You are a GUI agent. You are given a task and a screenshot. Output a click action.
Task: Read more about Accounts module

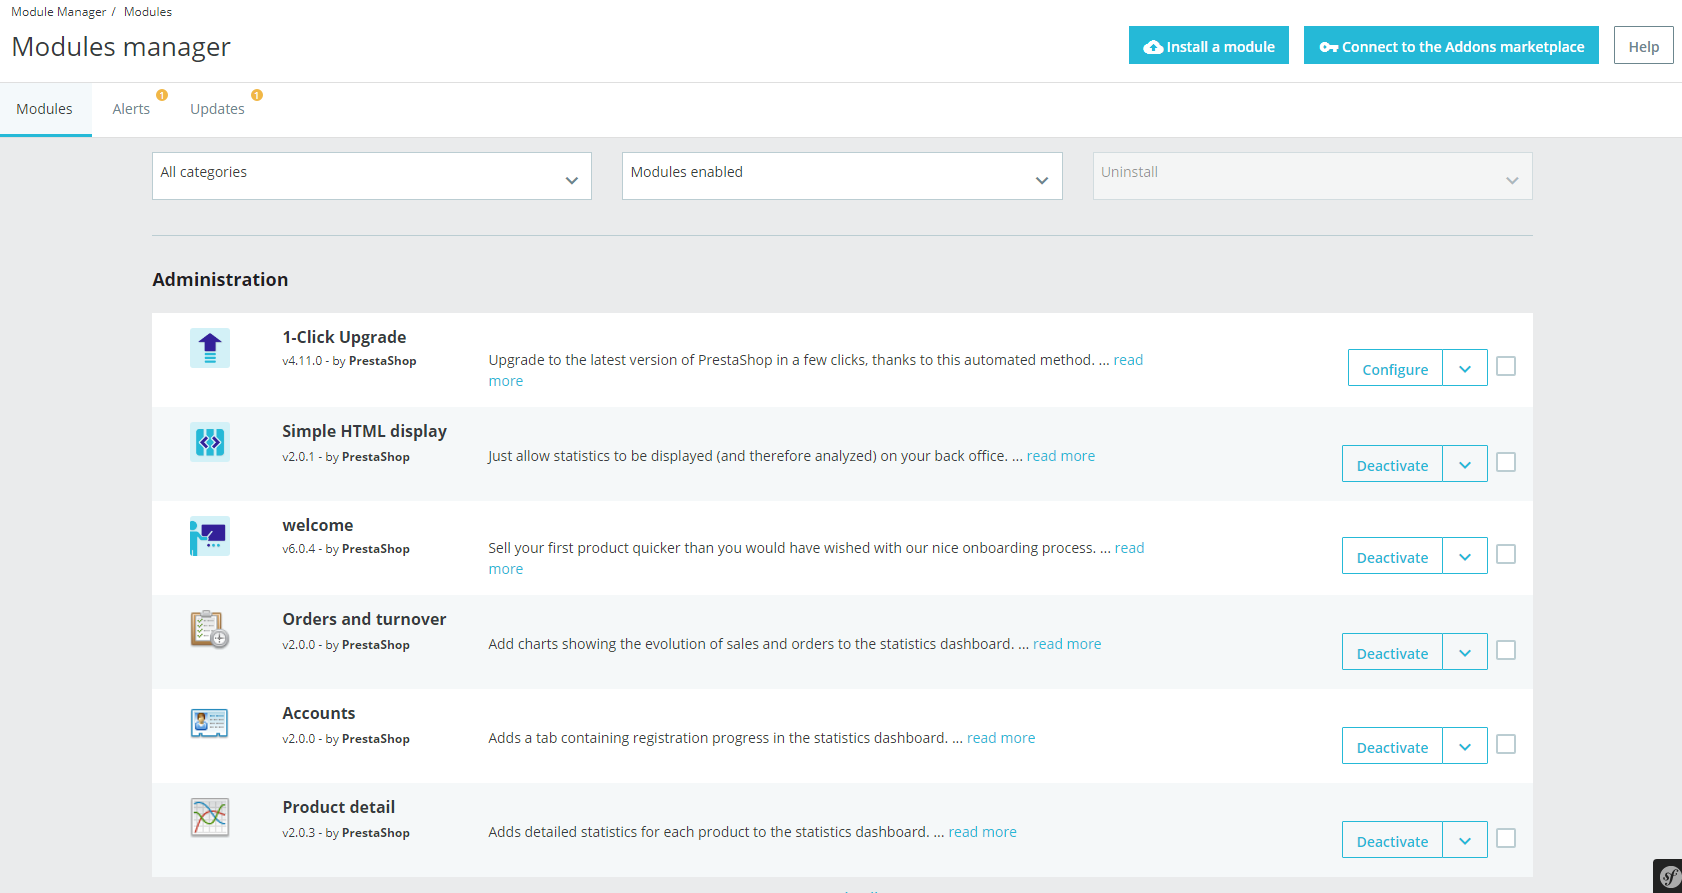[1001, 738]
